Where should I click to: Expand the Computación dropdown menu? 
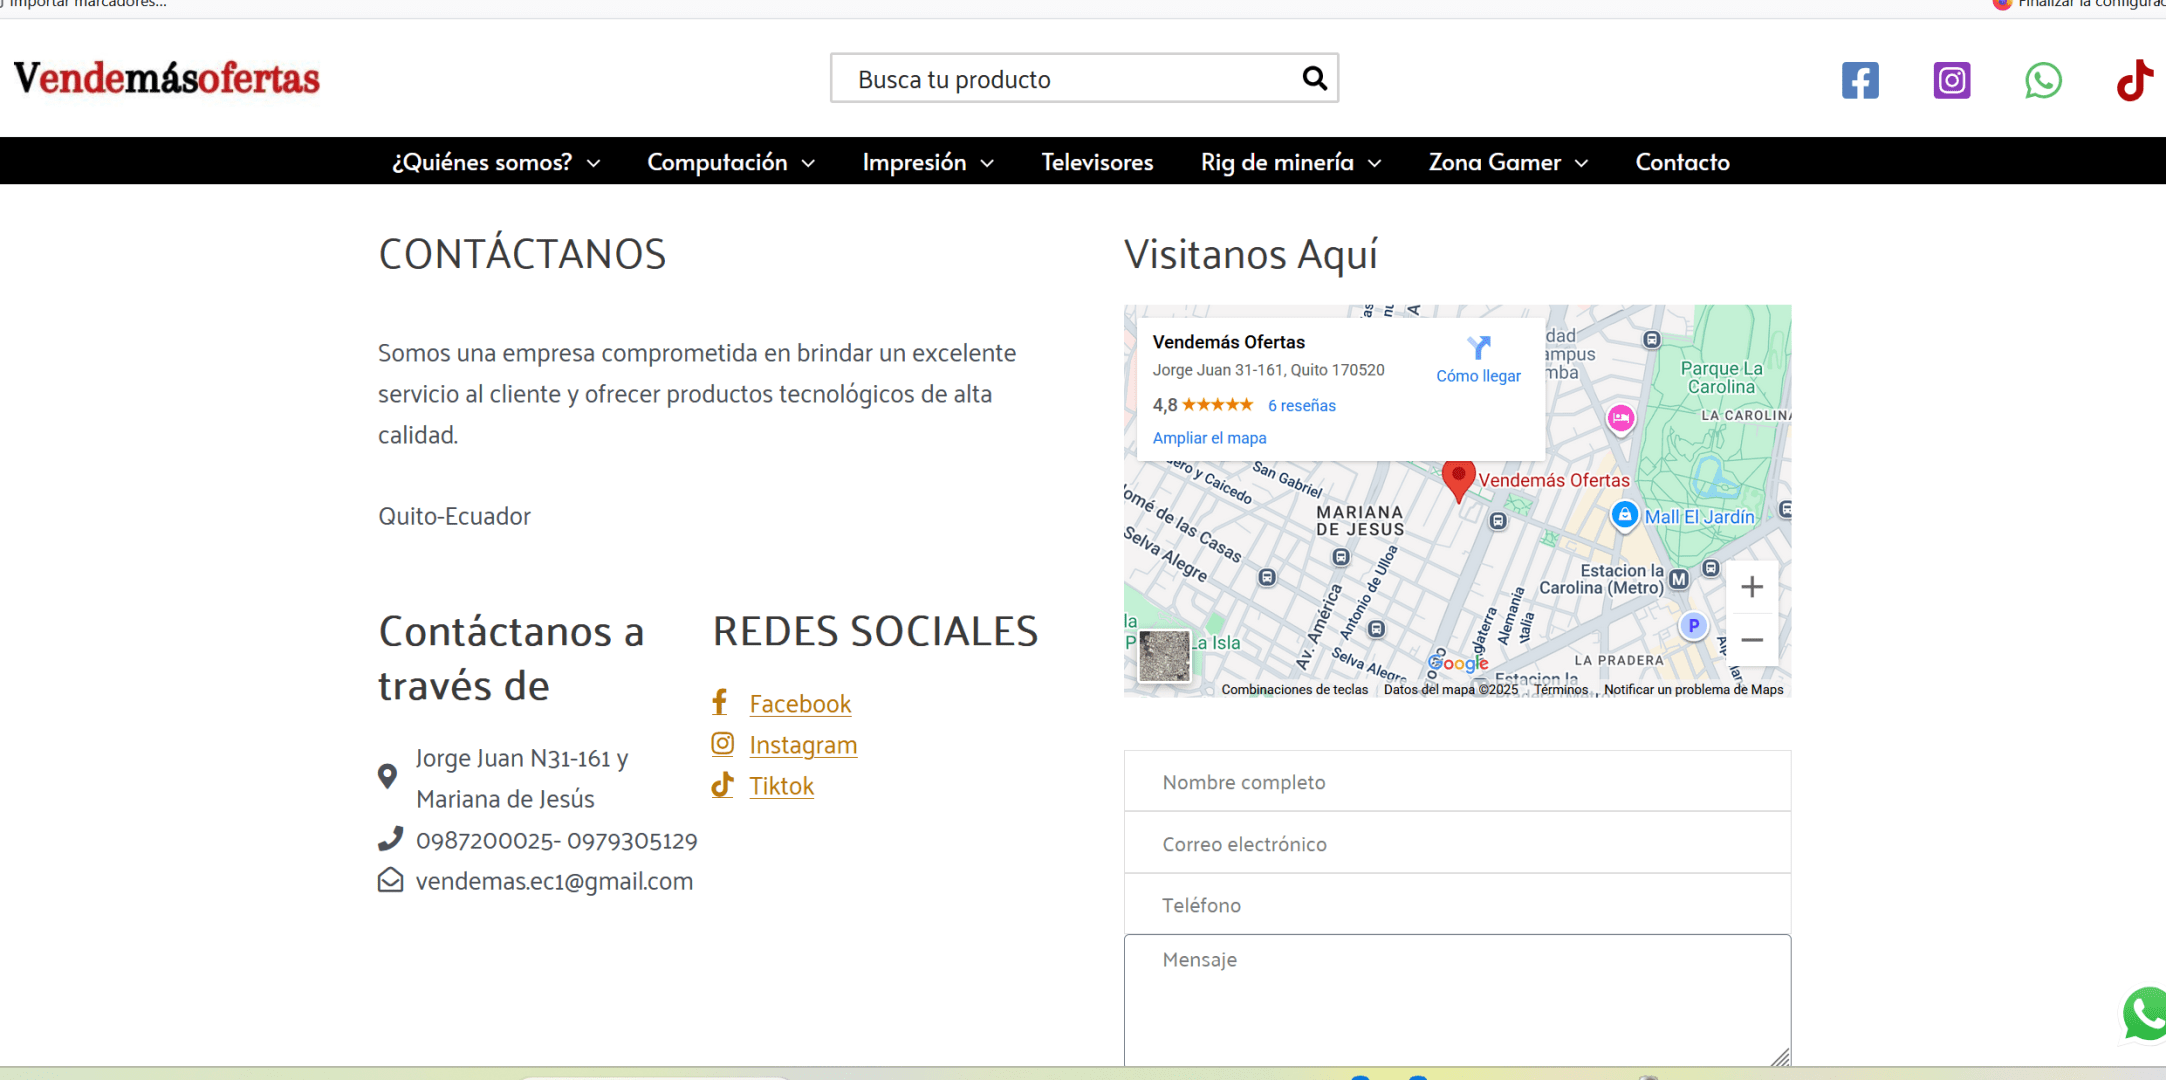point(731,162)
